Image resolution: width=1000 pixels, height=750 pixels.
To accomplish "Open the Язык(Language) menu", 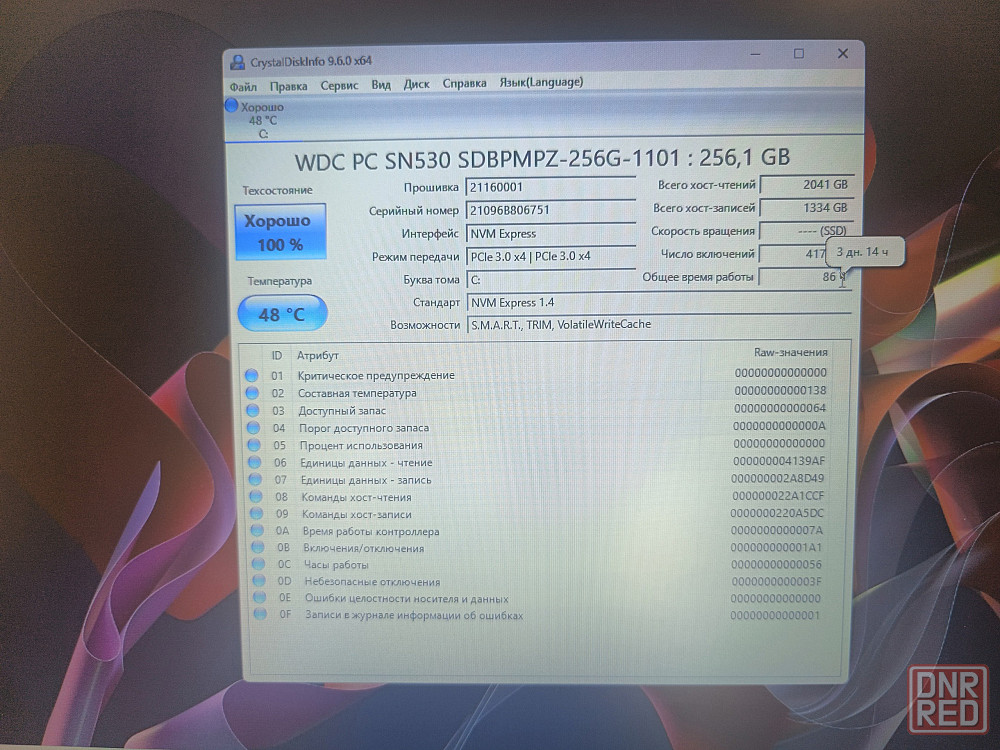I will [541, 82].
